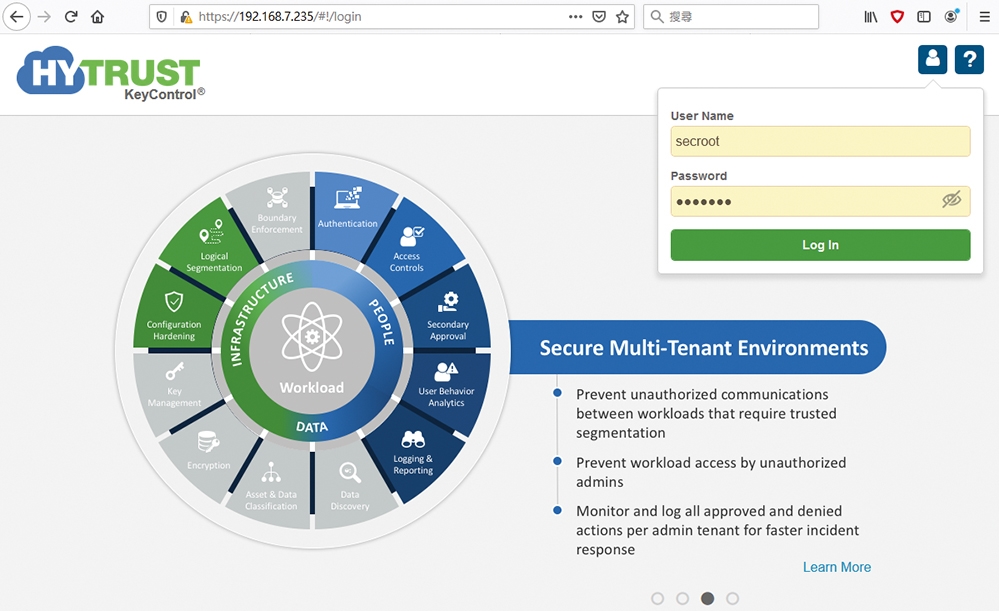Click the "Prevent unauthorized communications" bullet text

pos(706,413)
